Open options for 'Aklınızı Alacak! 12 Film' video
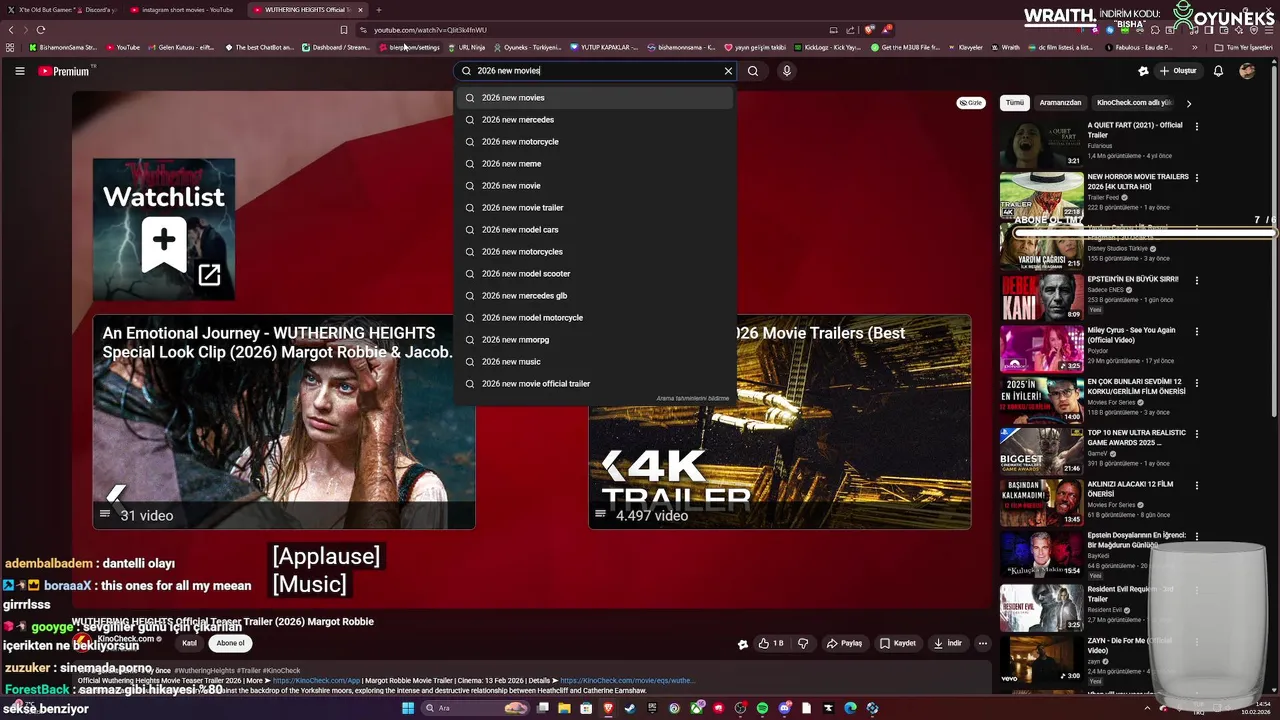 point(1197,485)
